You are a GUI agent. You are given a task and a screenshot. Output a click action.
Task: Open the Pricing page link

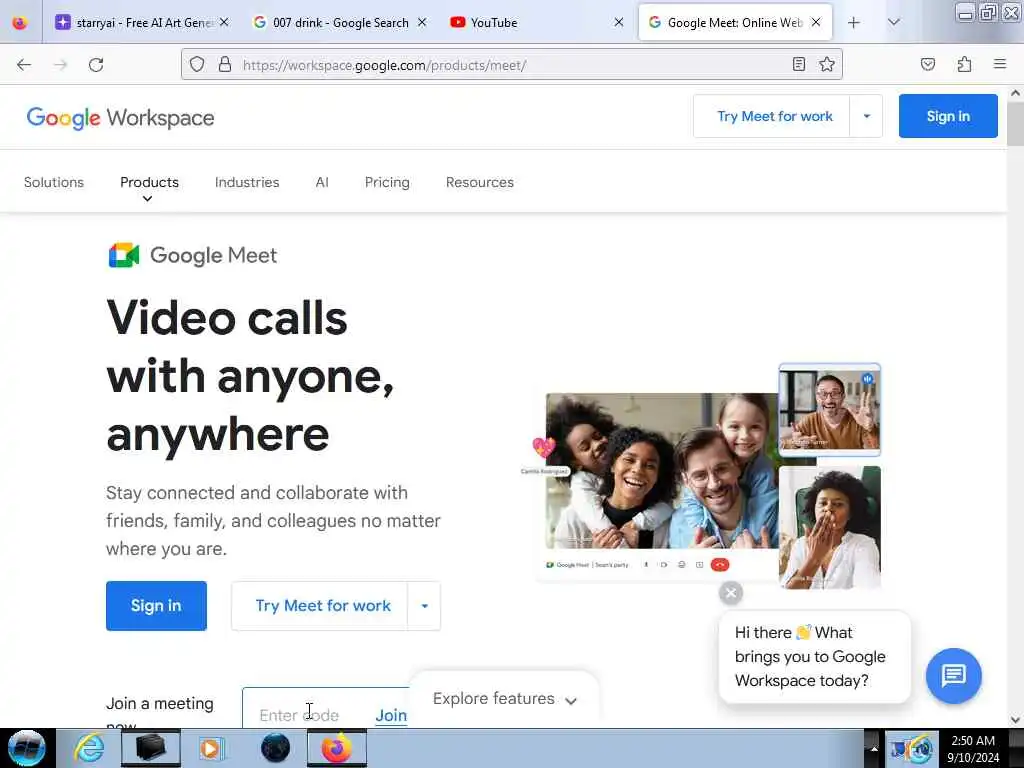pyautogui.click(x=387, y=182)
